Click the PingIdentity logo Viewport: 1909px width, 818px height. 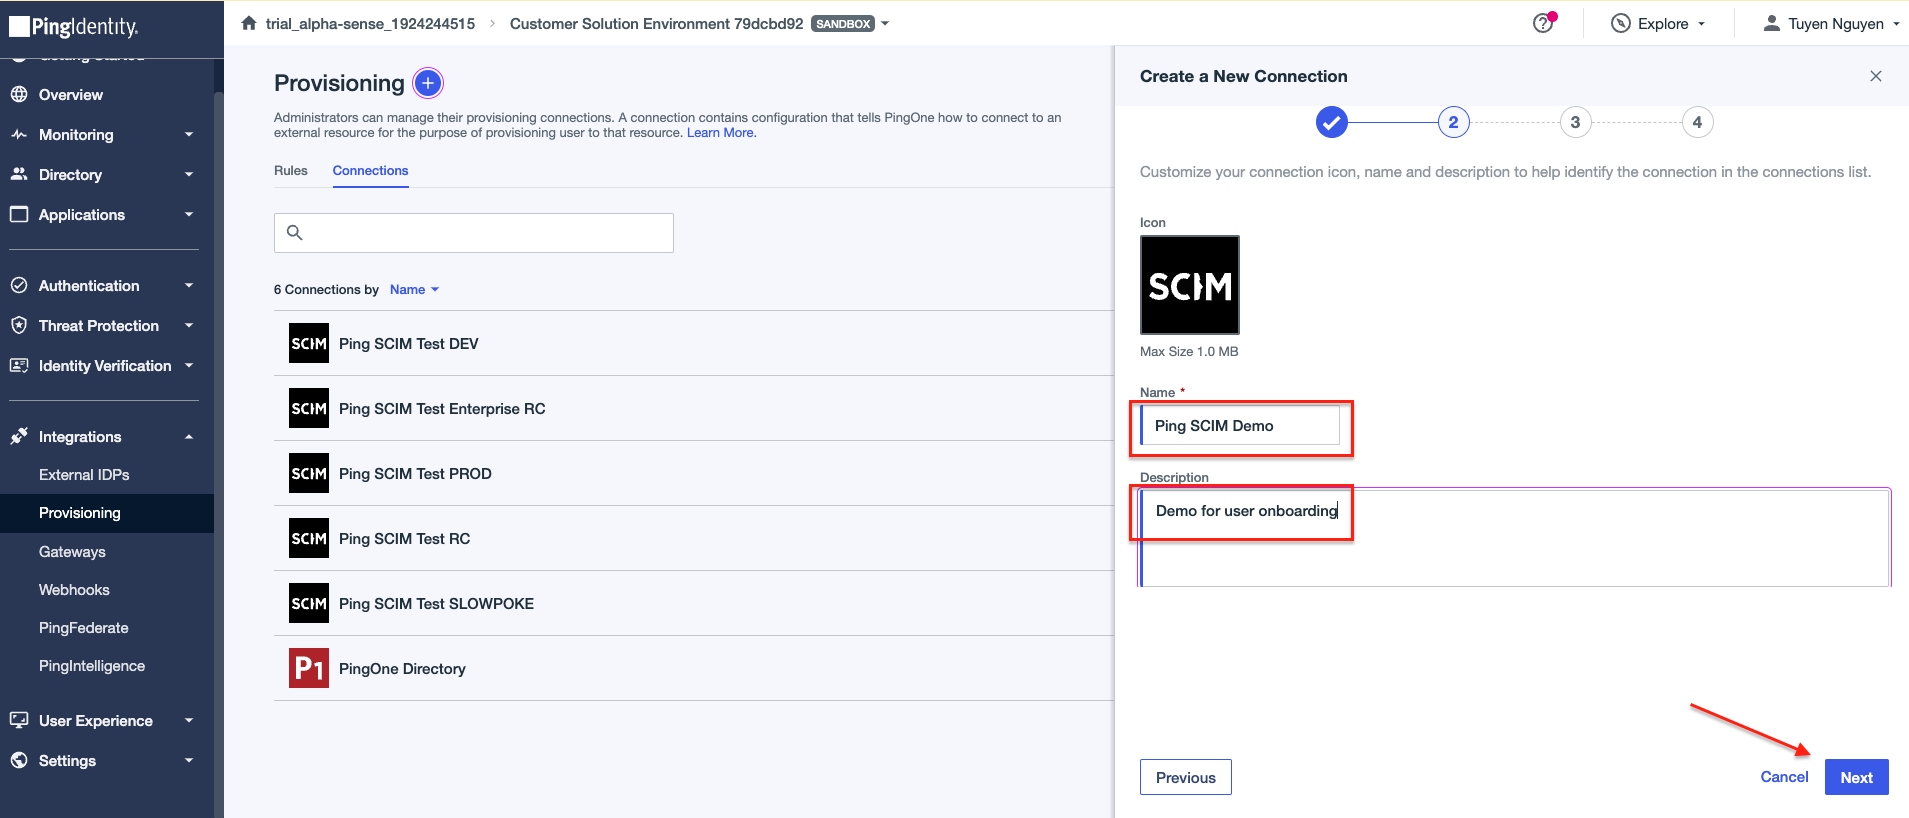point(74,26)
